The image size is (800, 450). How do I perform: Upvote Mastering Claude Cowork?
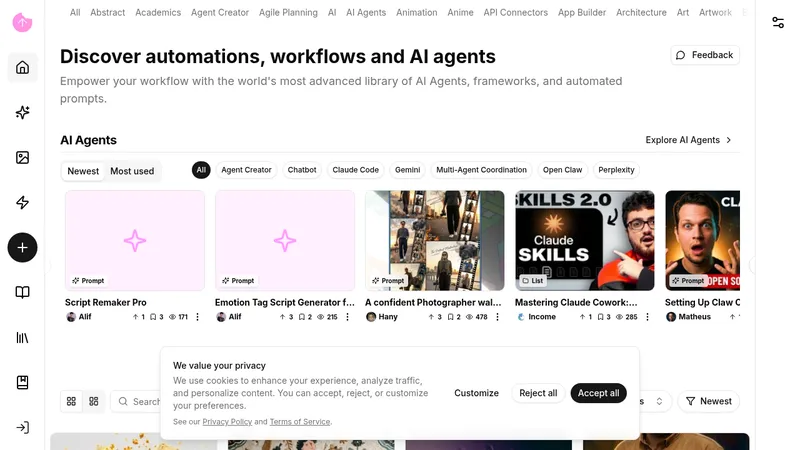click(585, 317)
